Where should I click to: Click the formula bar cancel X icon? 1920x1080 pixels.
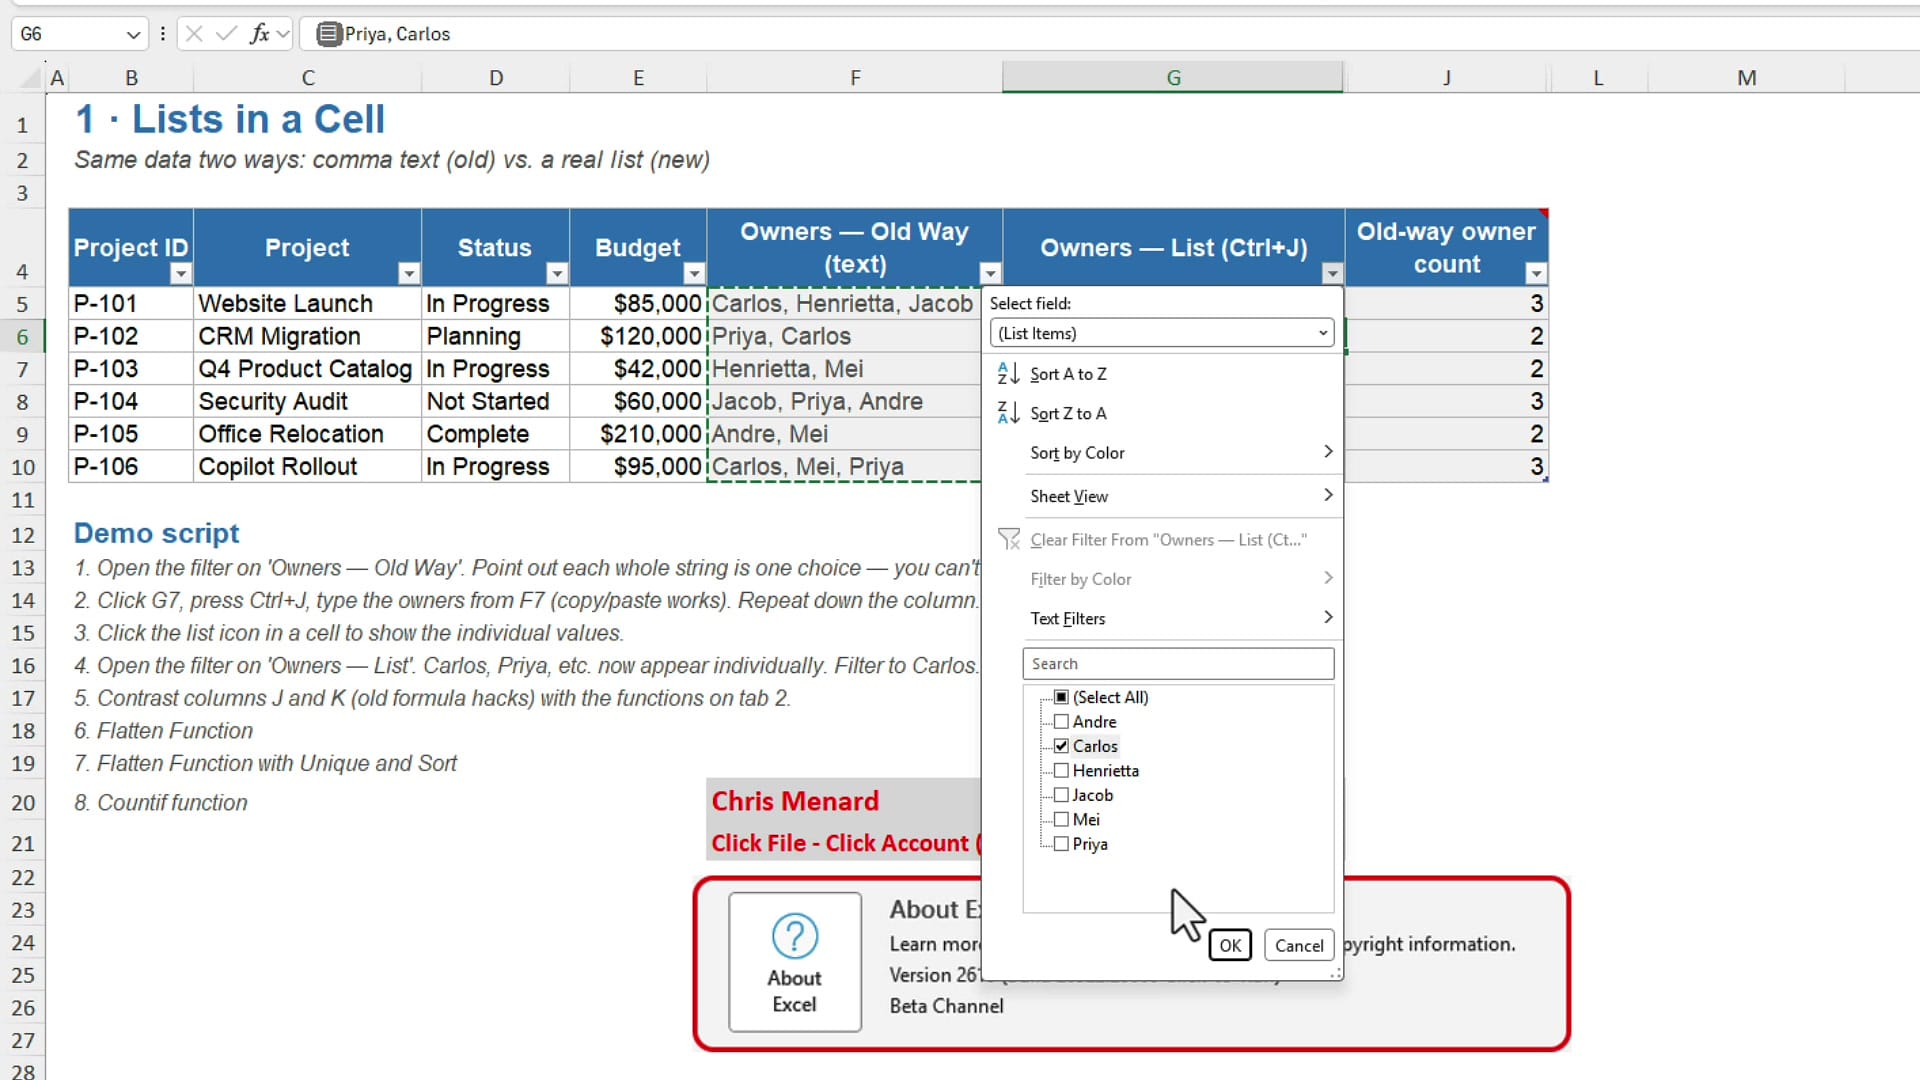coord(194,34)
